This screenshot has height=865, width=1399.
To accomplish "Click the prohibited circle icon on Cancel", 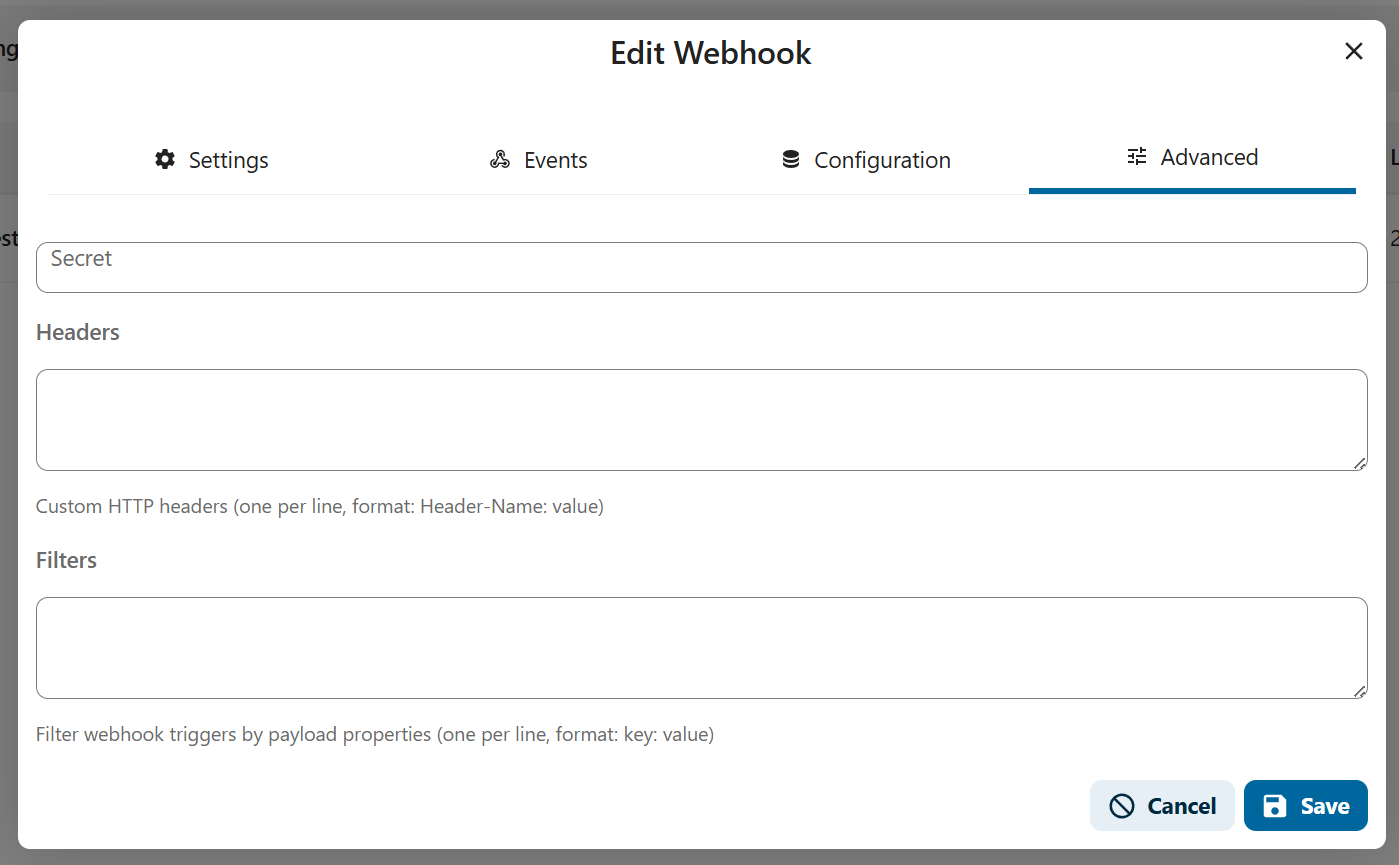I will point(1122,806).
